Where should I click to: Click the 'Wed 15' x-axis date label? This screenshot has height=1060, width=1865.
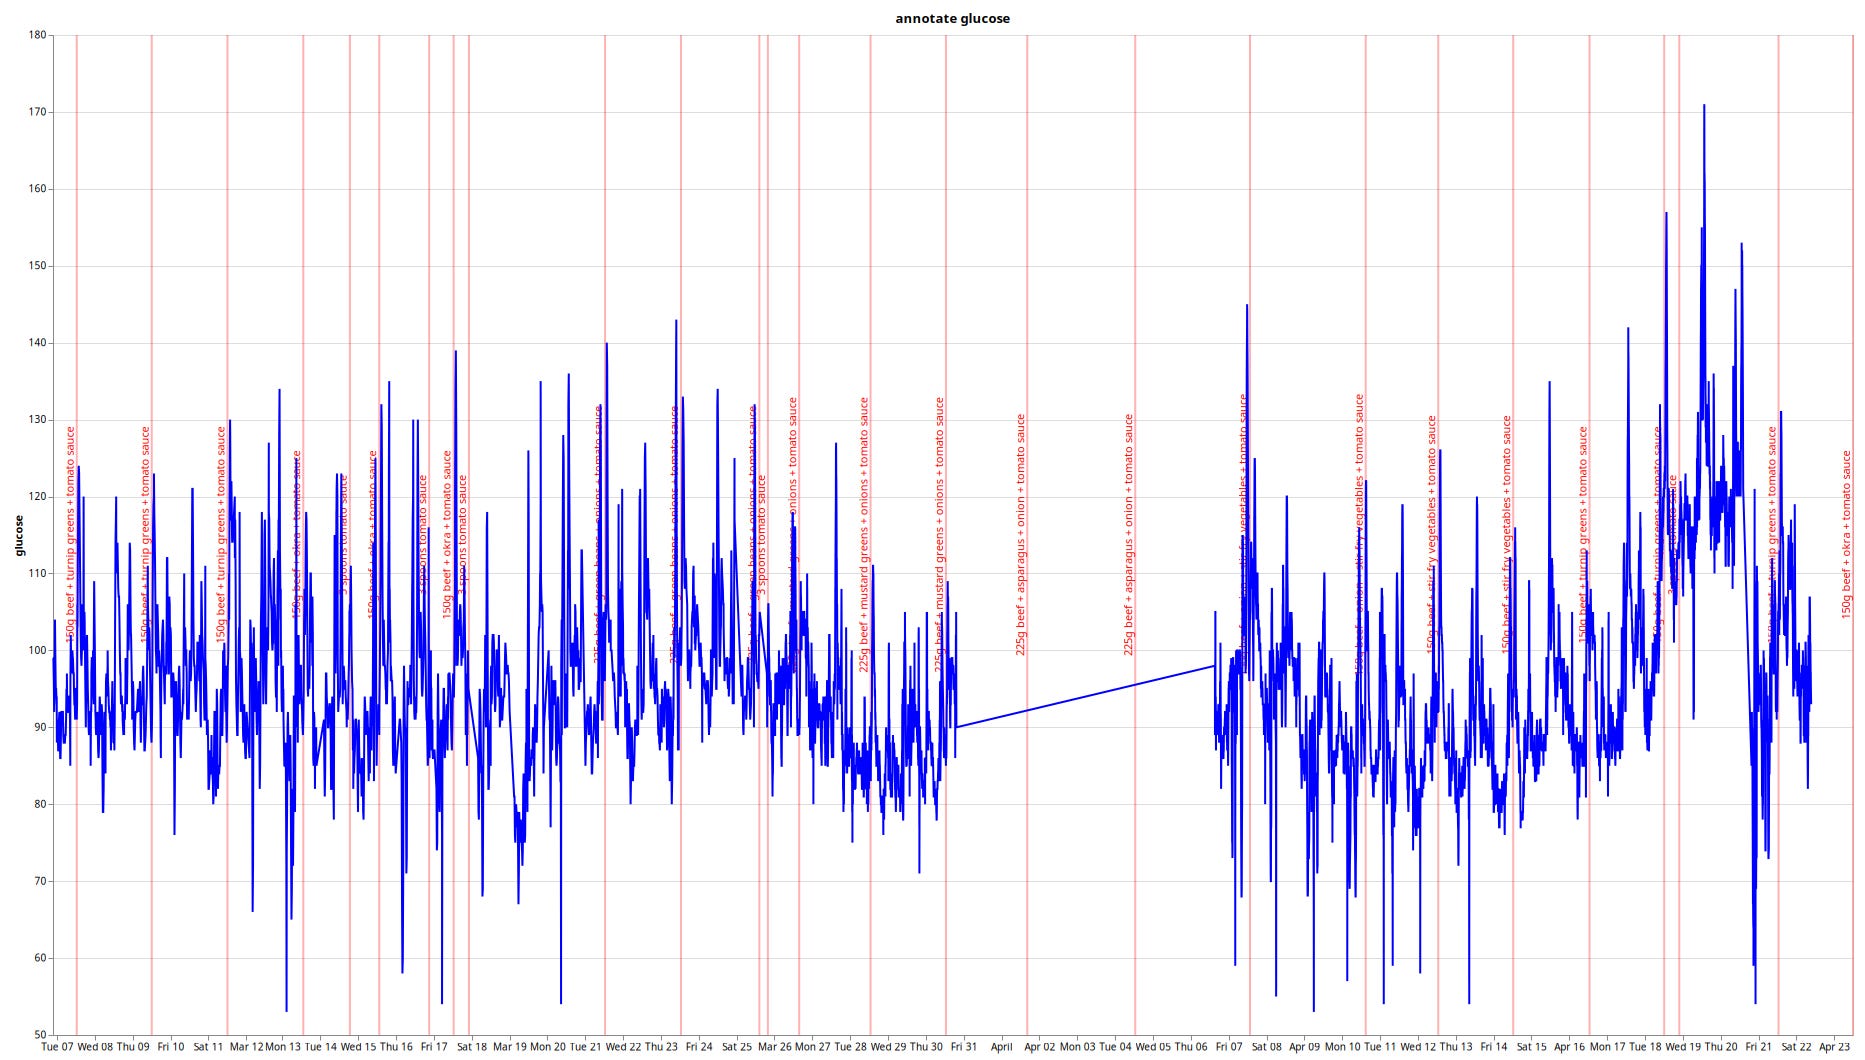359,1048
